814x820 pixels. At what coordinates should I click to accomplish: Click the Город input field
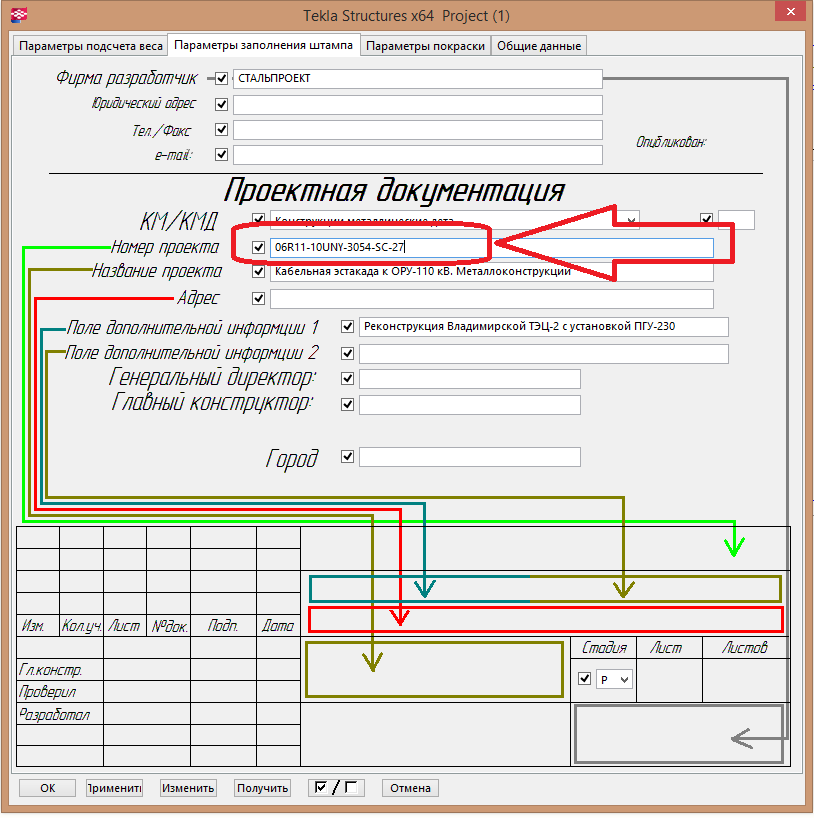pyautogui.click(x=469, y=457)
